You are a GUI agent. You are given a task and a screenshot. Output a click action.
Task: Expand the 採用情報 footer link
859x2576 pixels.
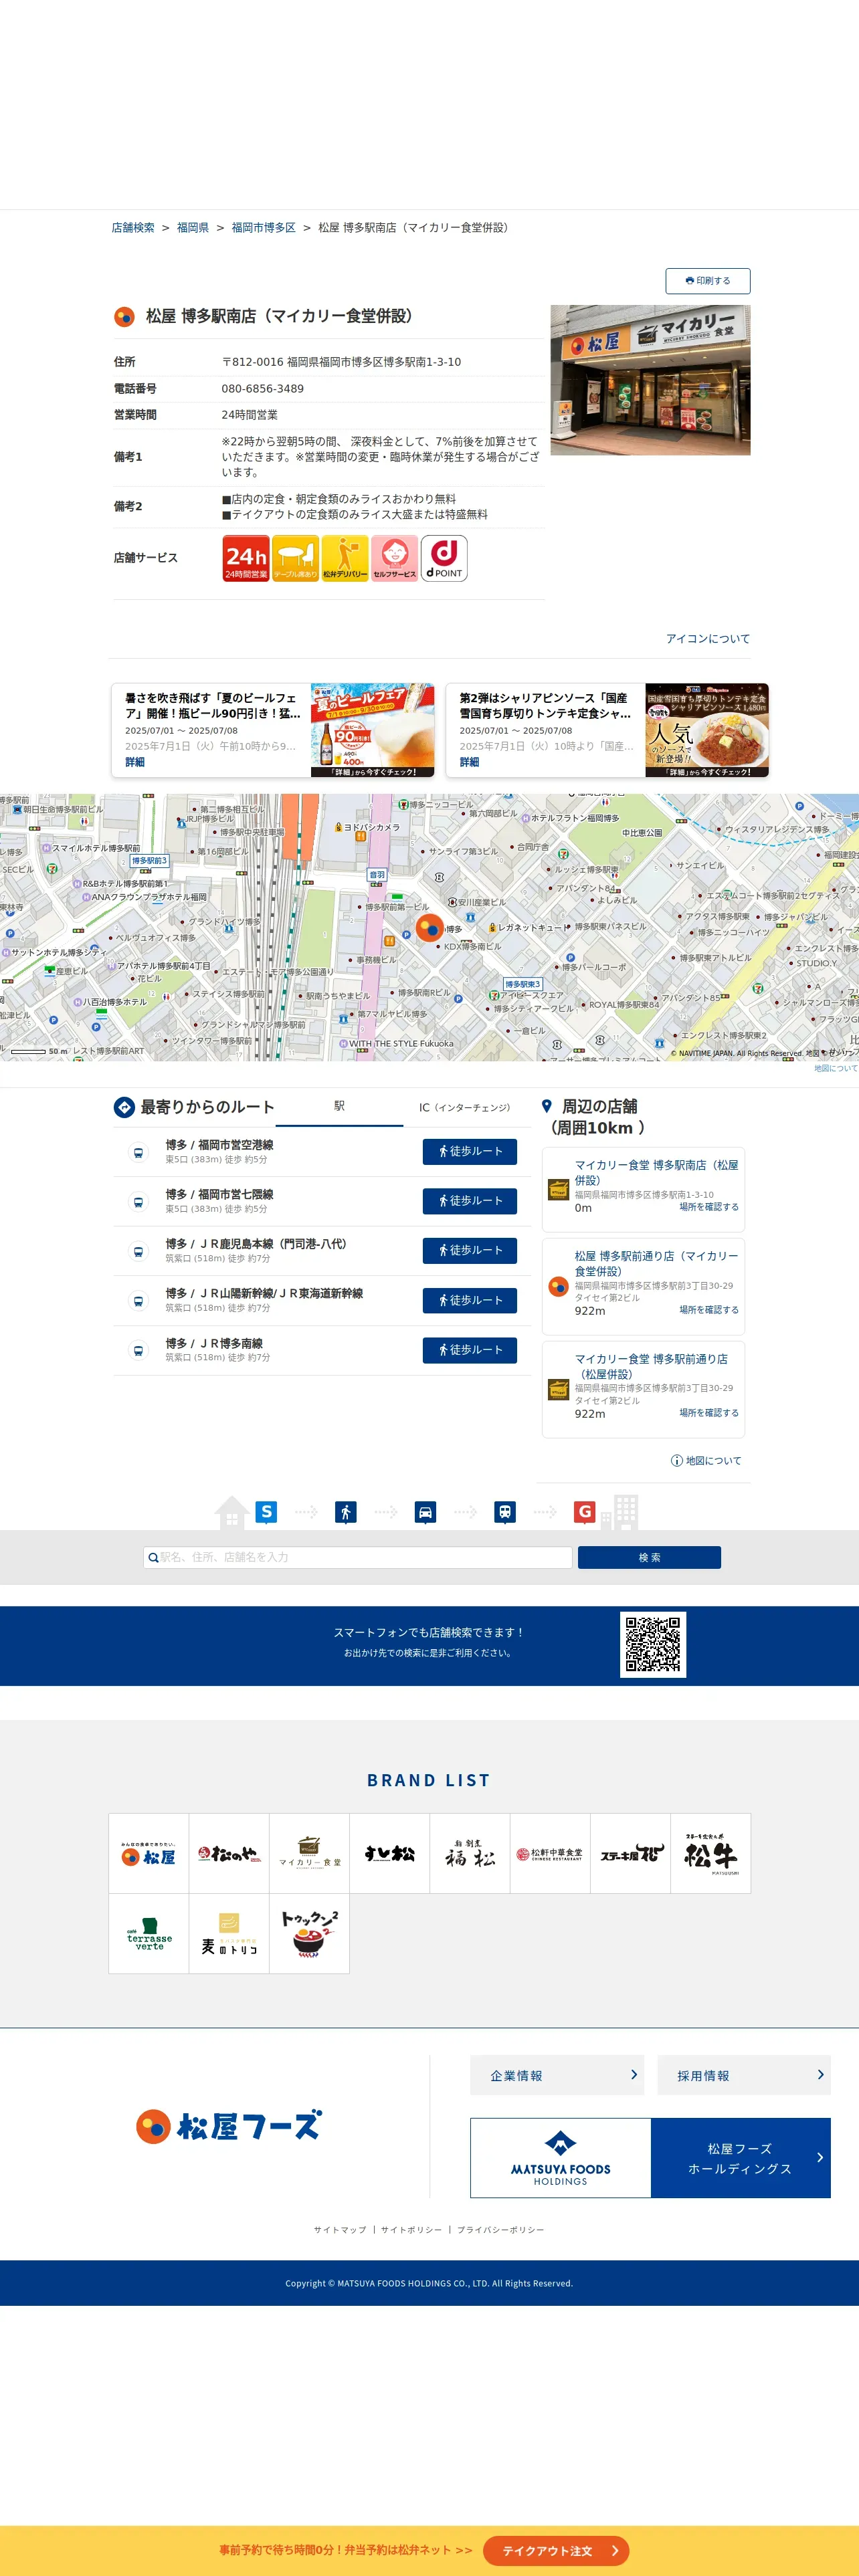pyautogui.click(x=744, y=2075)
